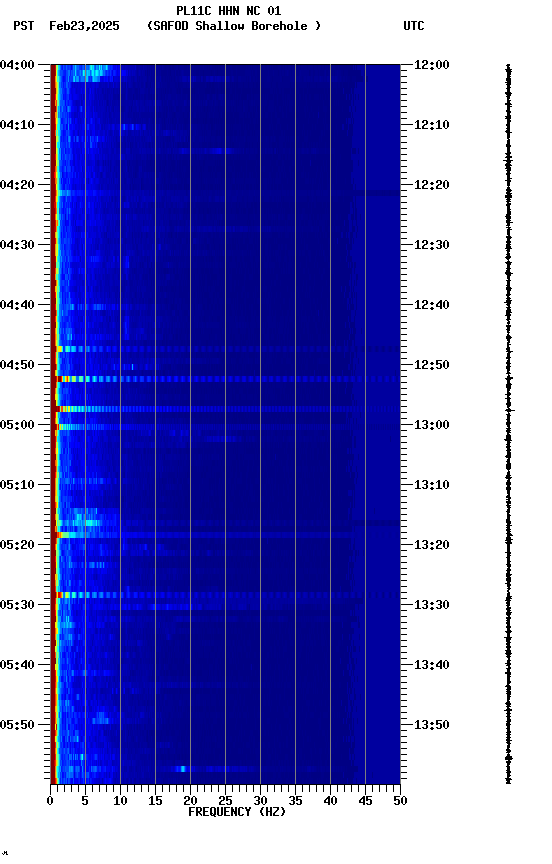Click the 04:30 PST time label

click(17, 245)
